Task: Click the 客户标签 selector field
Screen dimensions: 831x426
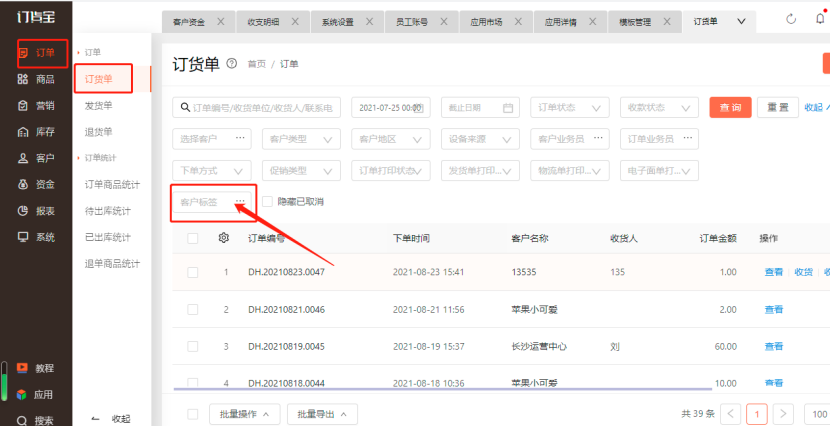Action: coord(211,202)
